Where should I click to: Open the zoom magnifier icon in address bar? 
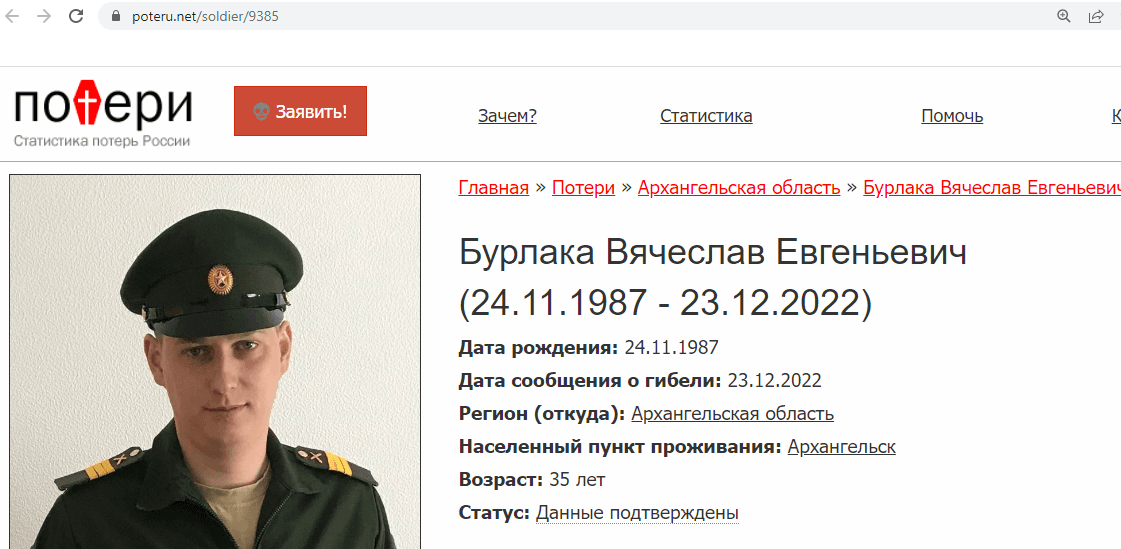pos(1064,16)
